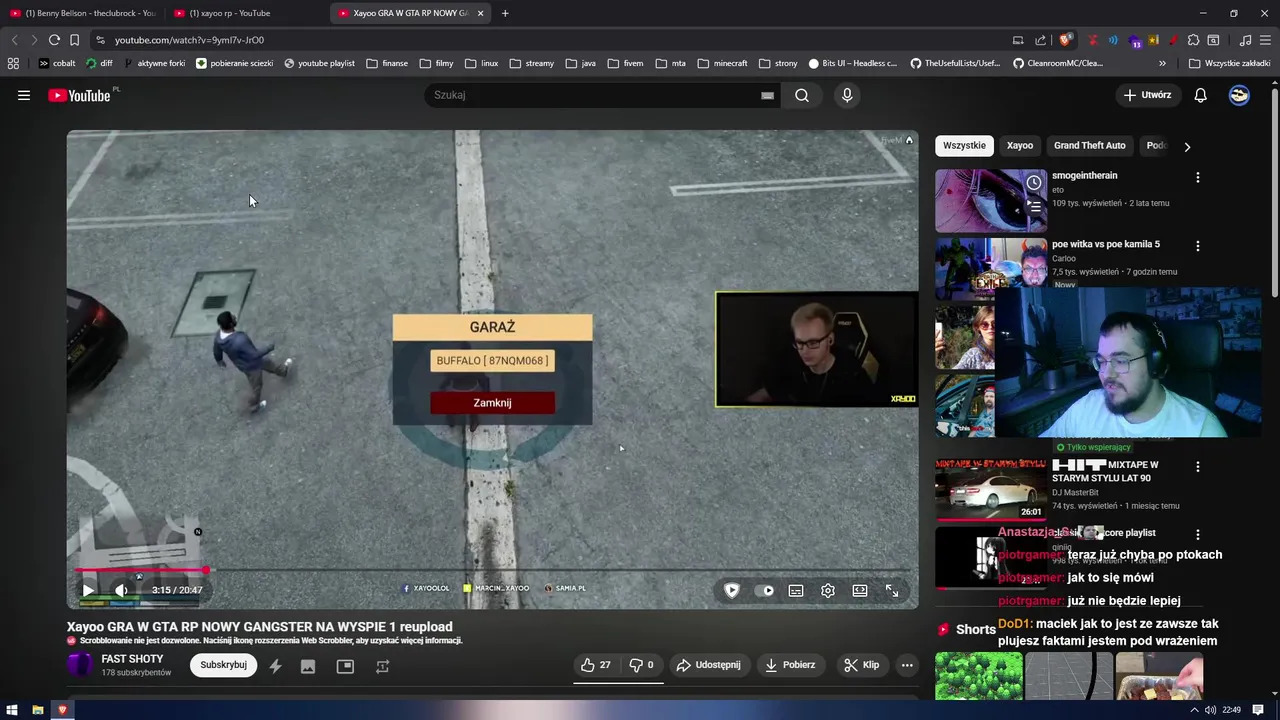Image resolution: width=1280 pixels, height=720 pixels.
Task: Show more filter chips with right arrow
Action: pyautogui.click(x=1187, y=147)
